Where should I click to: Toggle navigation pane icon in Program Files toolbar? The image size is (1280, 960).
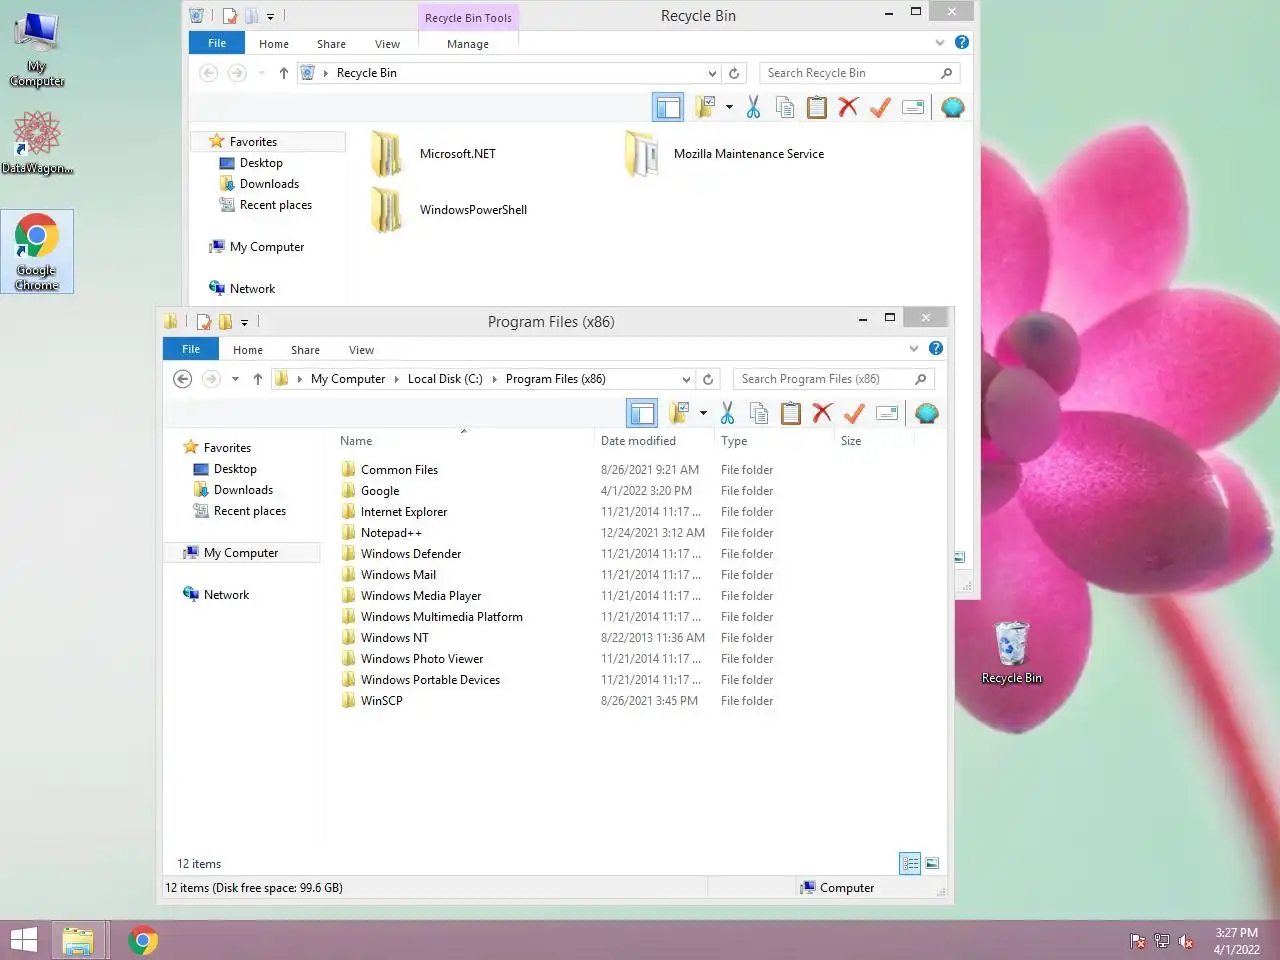click(x=642, y=413)
